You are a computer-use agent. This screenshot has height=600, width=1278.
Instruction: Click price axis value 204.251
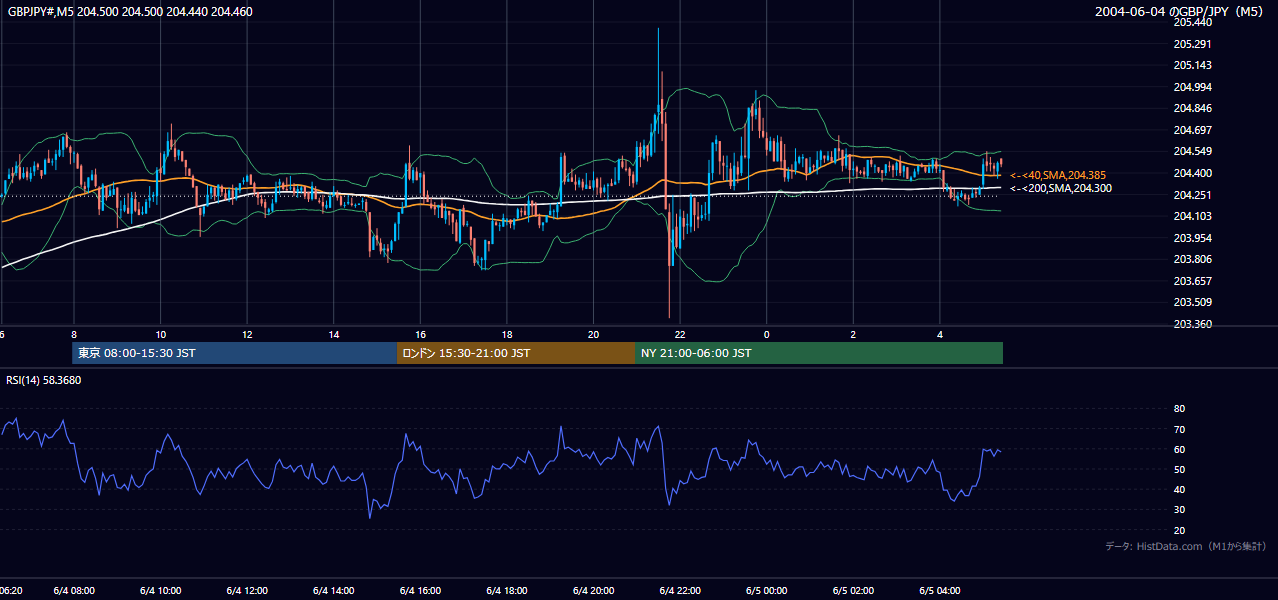tap(1193, 195)
